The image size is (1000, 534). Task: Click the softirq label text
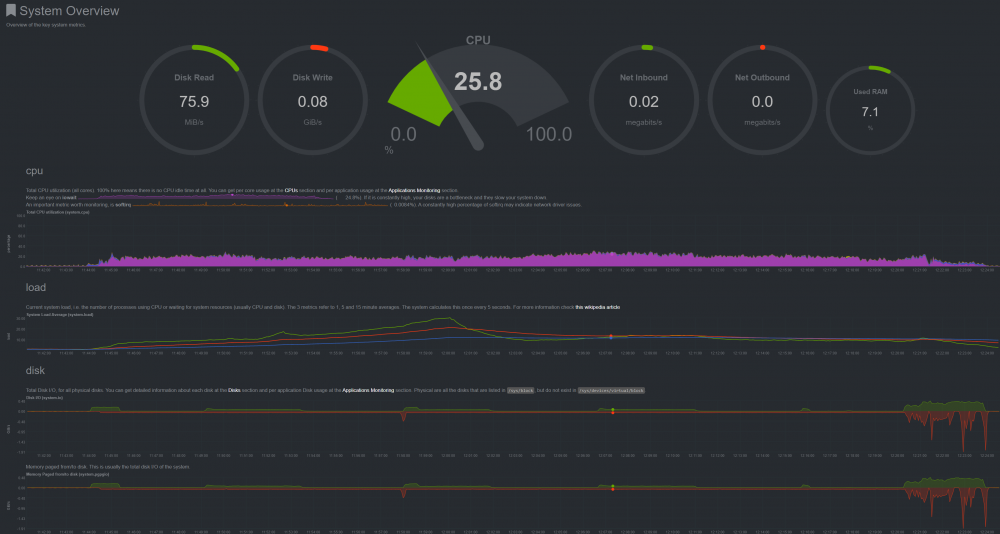(x=123, y=205)
